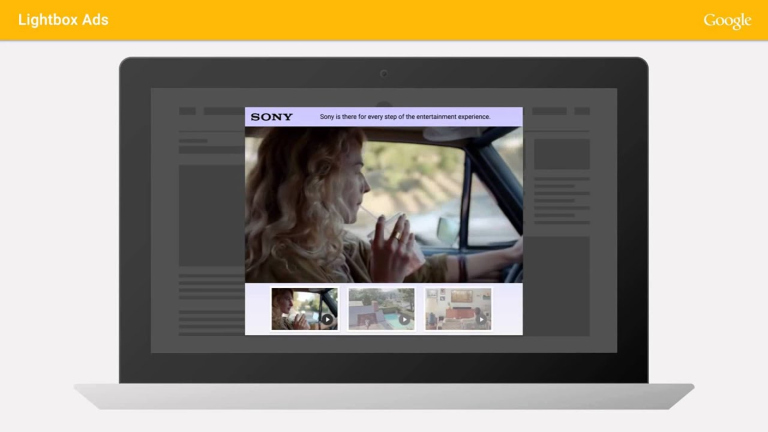Click the lavender thumbnail strip left of thumbnails
Image resolution: width=768 pixels, height=432 pixels.
pyautogui.click(x=258, y=308)
